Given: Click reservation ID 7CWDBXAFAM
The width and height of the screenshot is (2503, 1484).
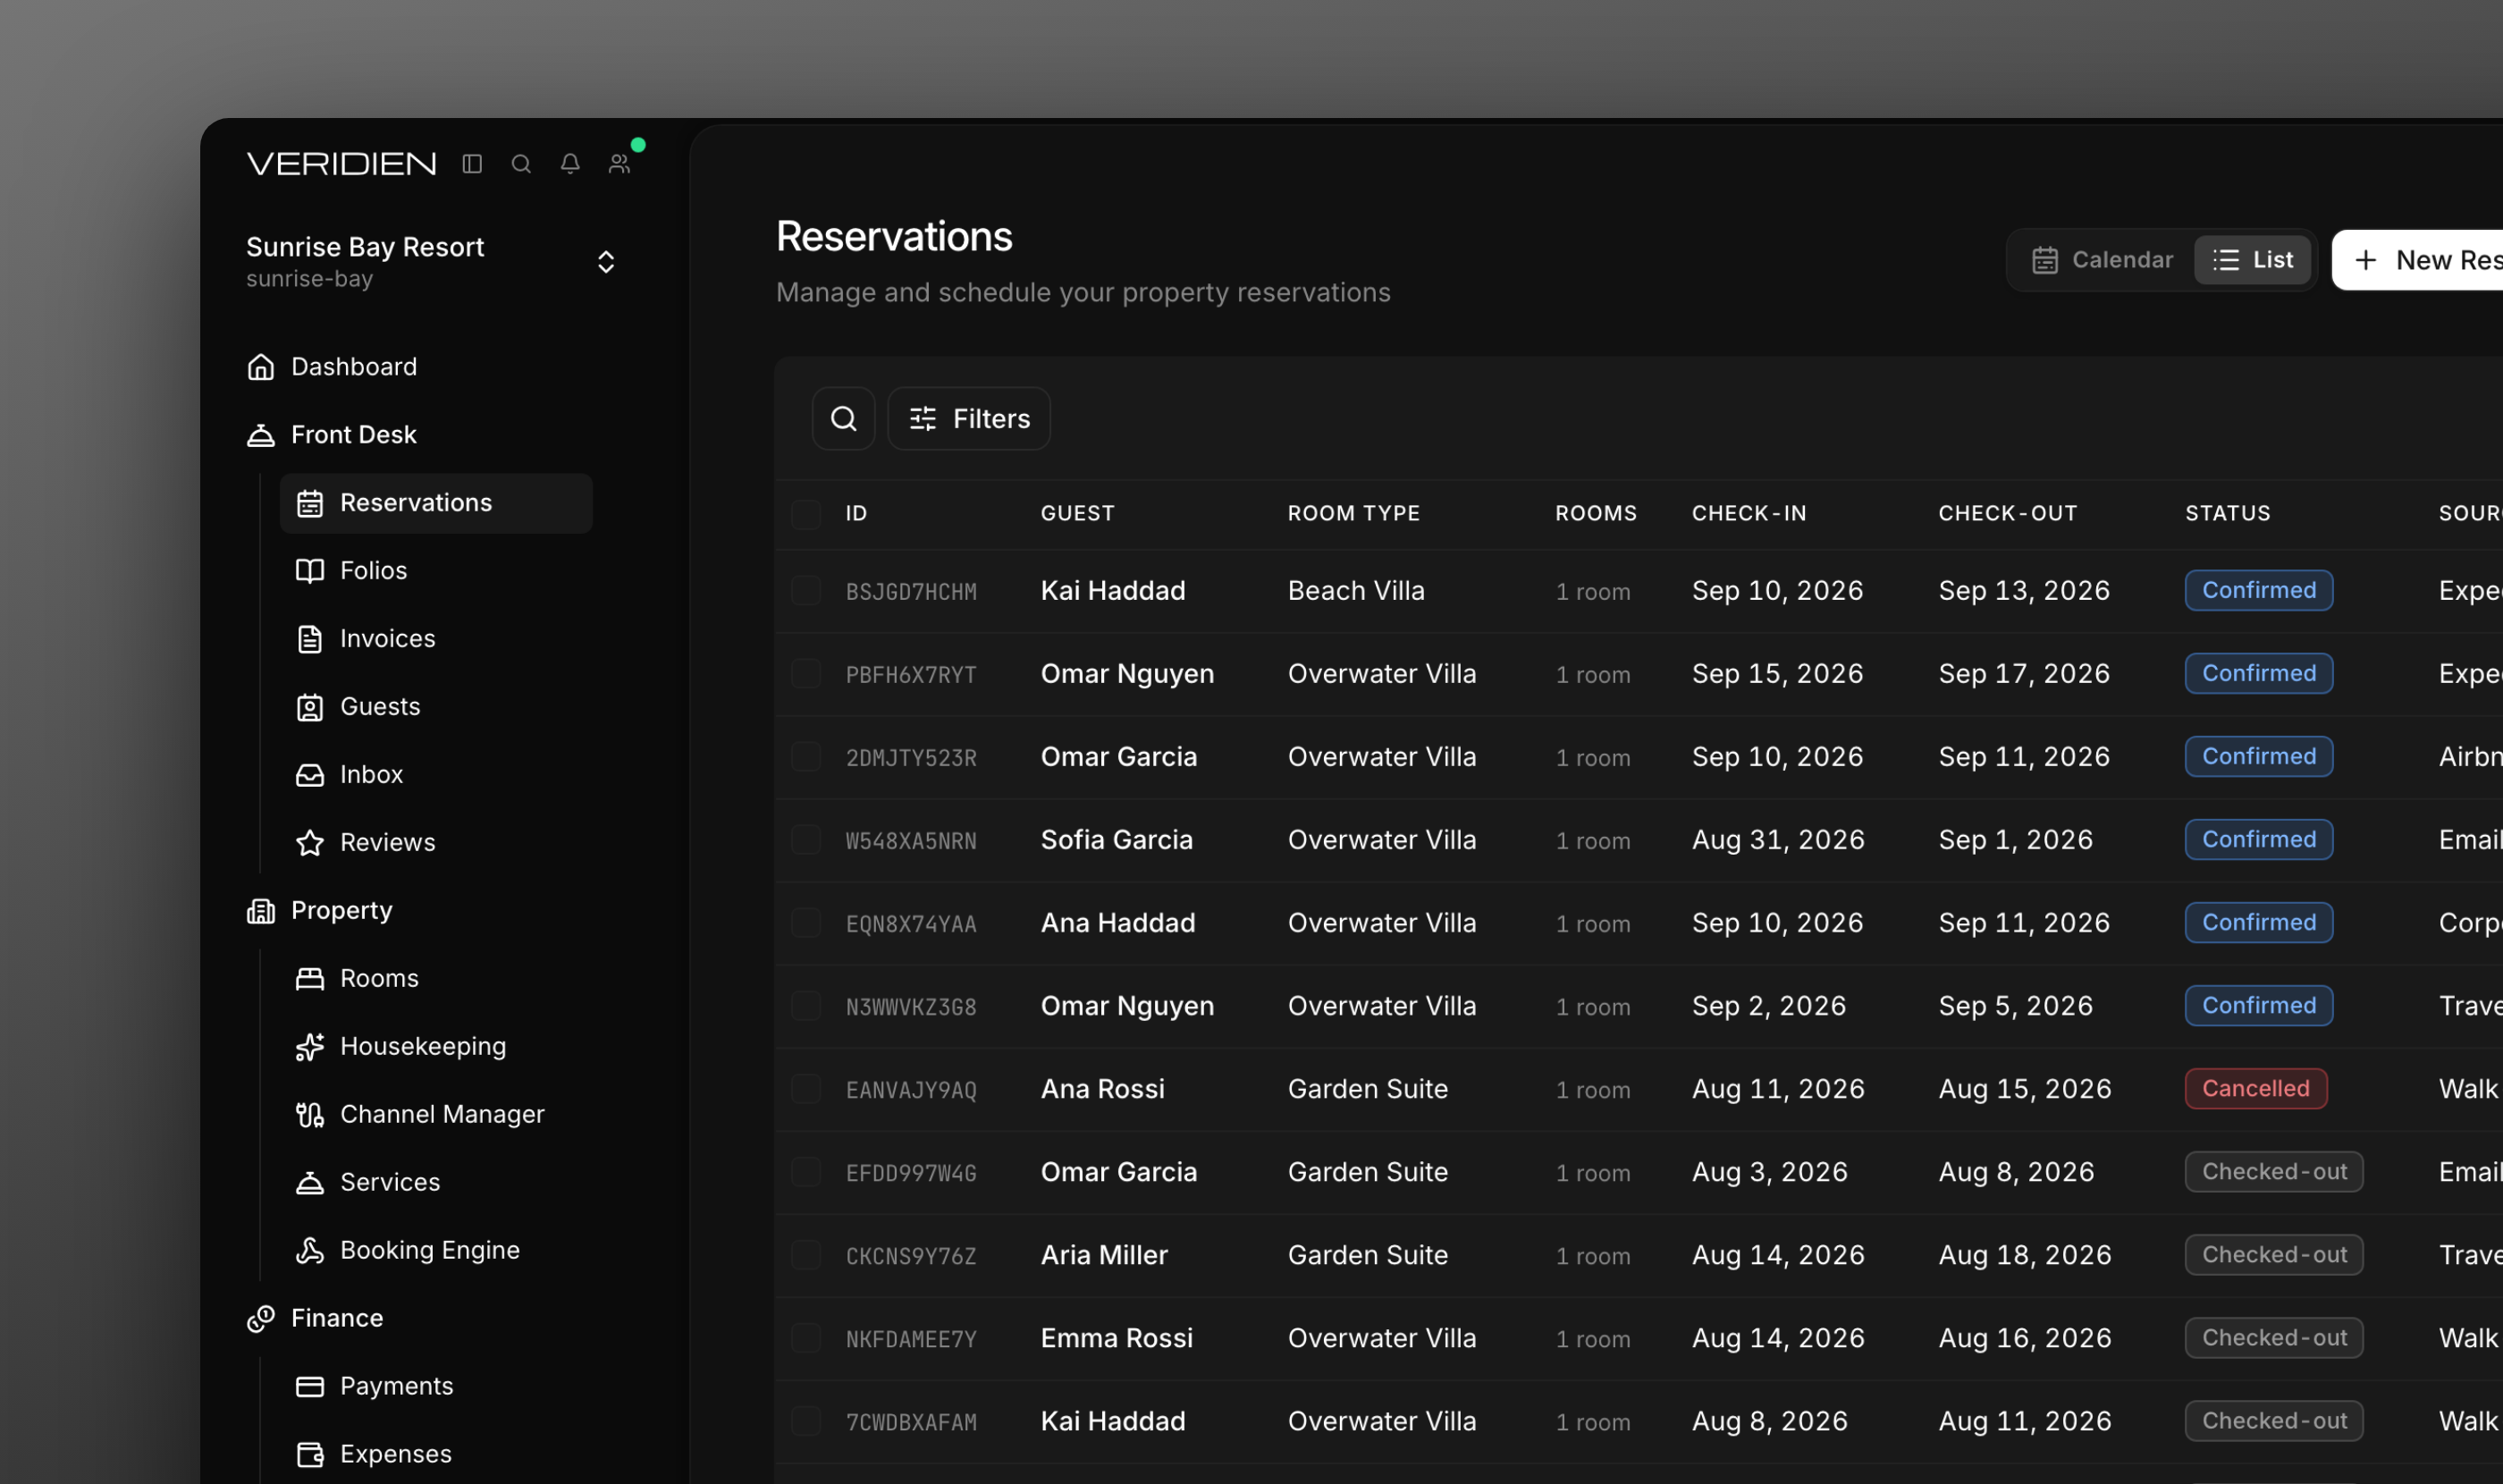Looking at the screenshot, I should 910,1422.
